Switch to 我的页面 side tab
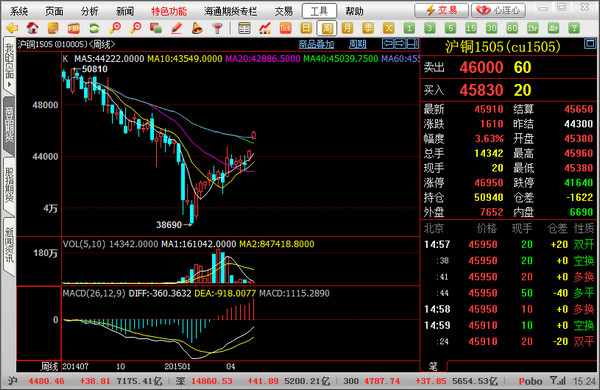600x390 pixels. coord(9,65)
